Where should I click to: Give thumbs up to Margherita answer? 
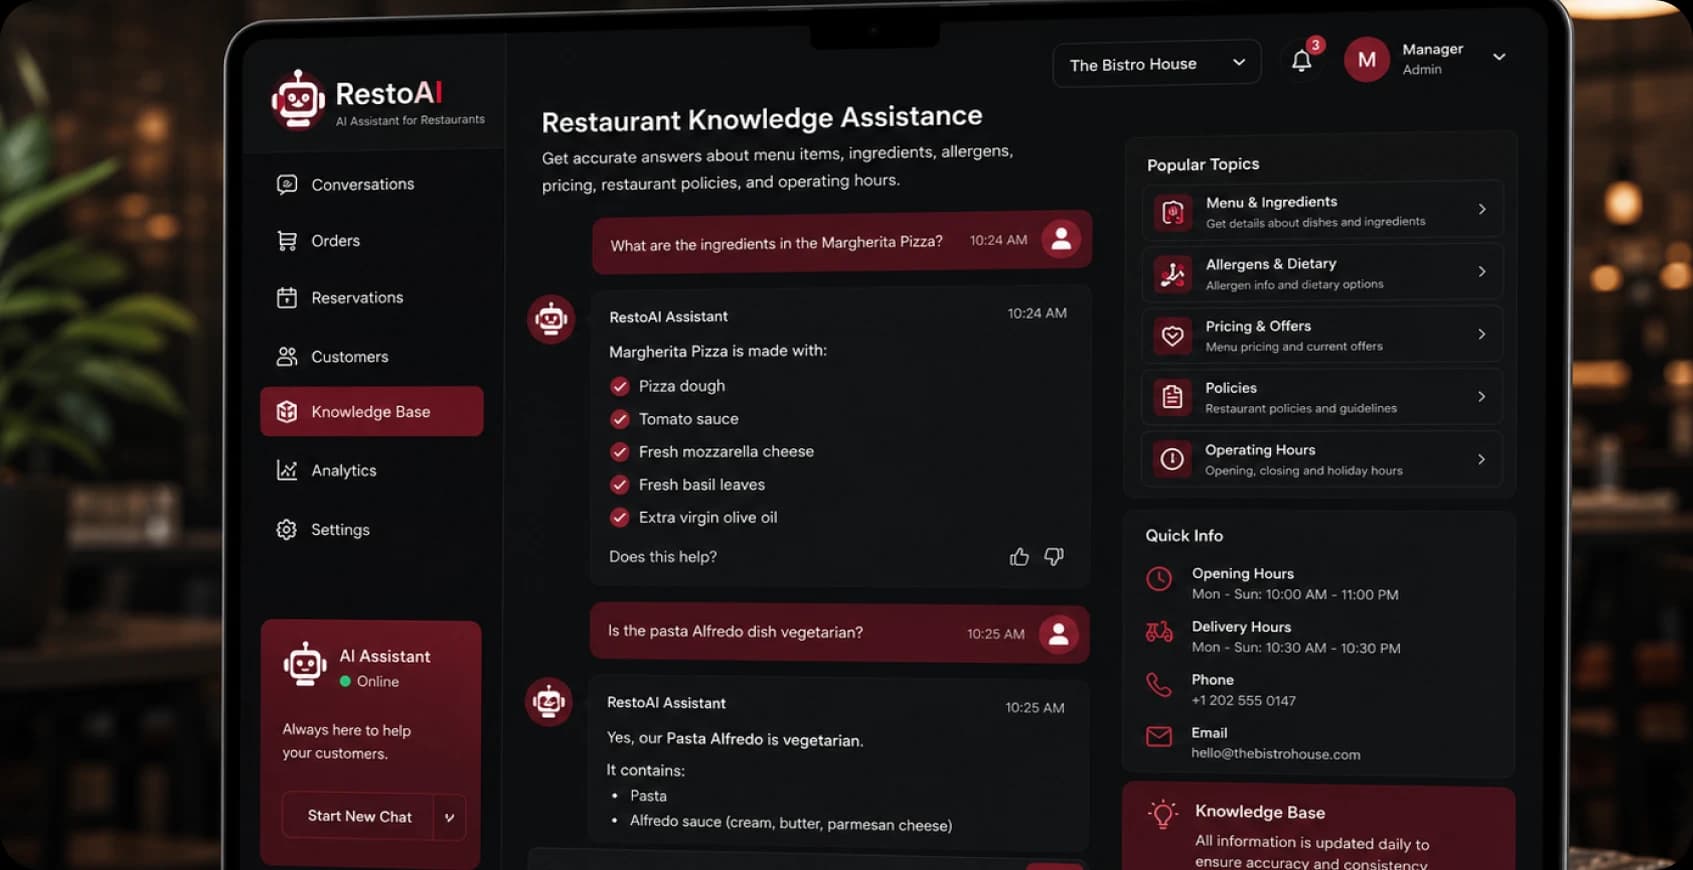click(1019, 557)
